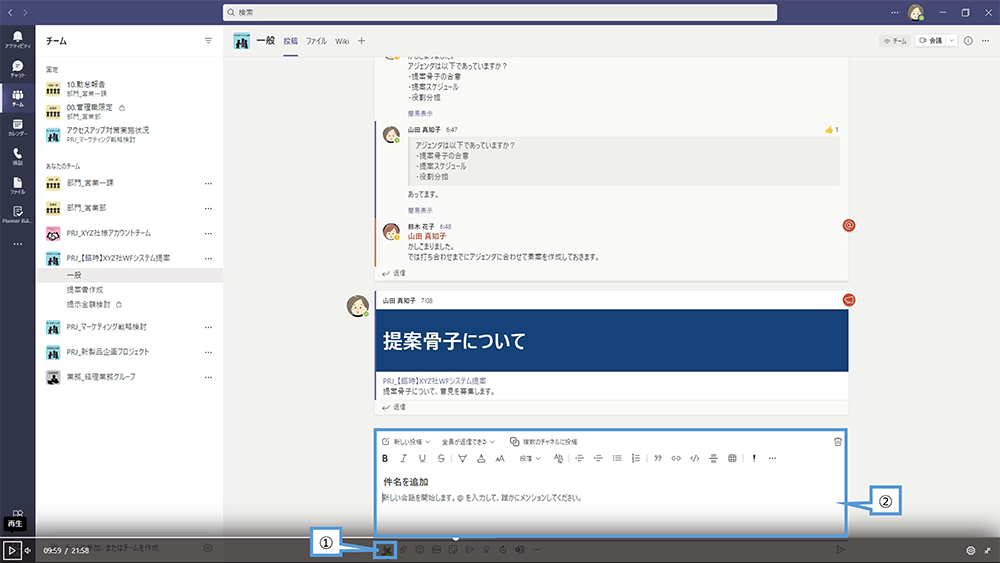Open the sticker picker below compose box
The image size is (1000, 563).
pyautogui.click(x=453, y=550)
